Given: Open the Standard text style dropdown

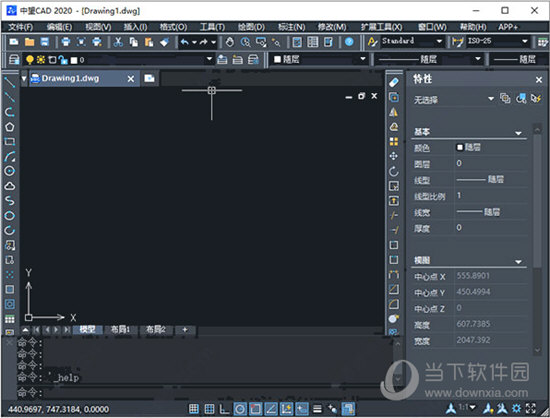Looking at the screenshot, I should point(439,41).
